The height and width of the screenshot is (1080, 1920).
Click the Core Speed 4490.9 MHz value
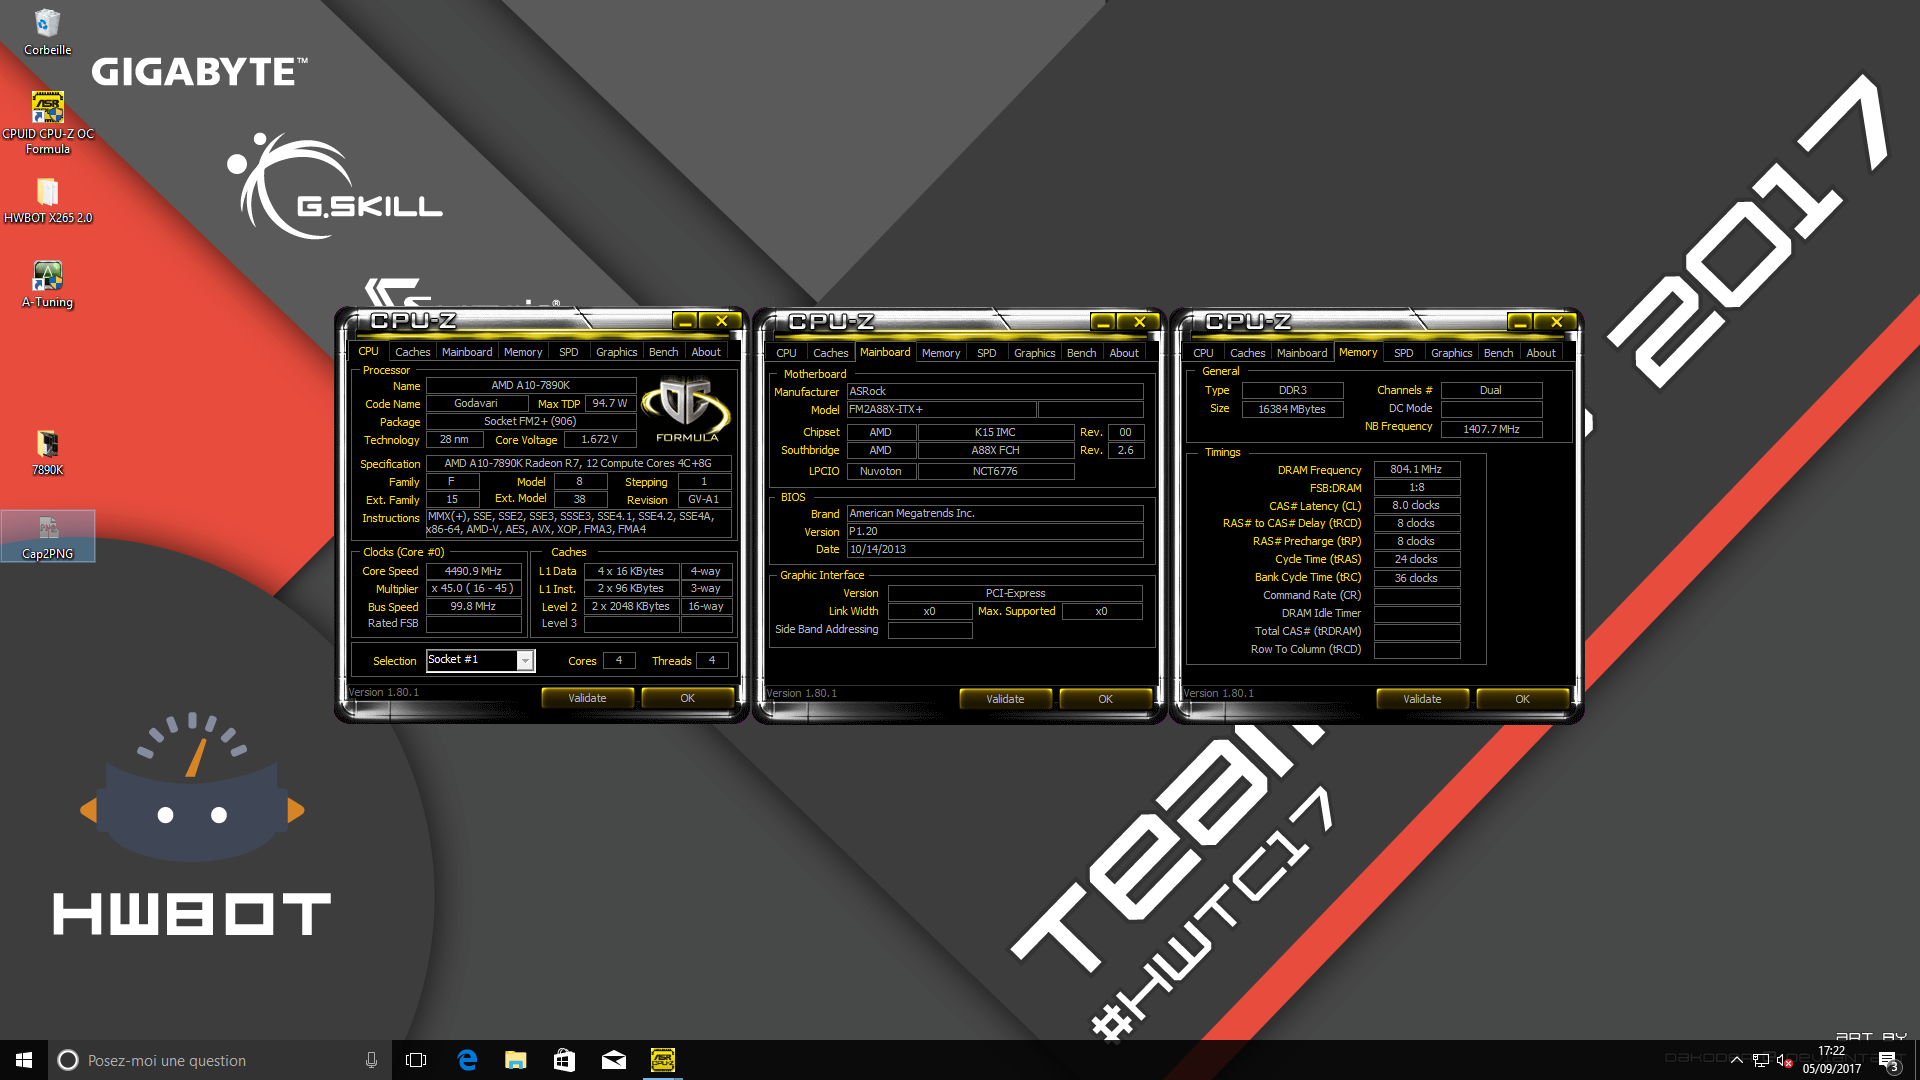[474, 571]
